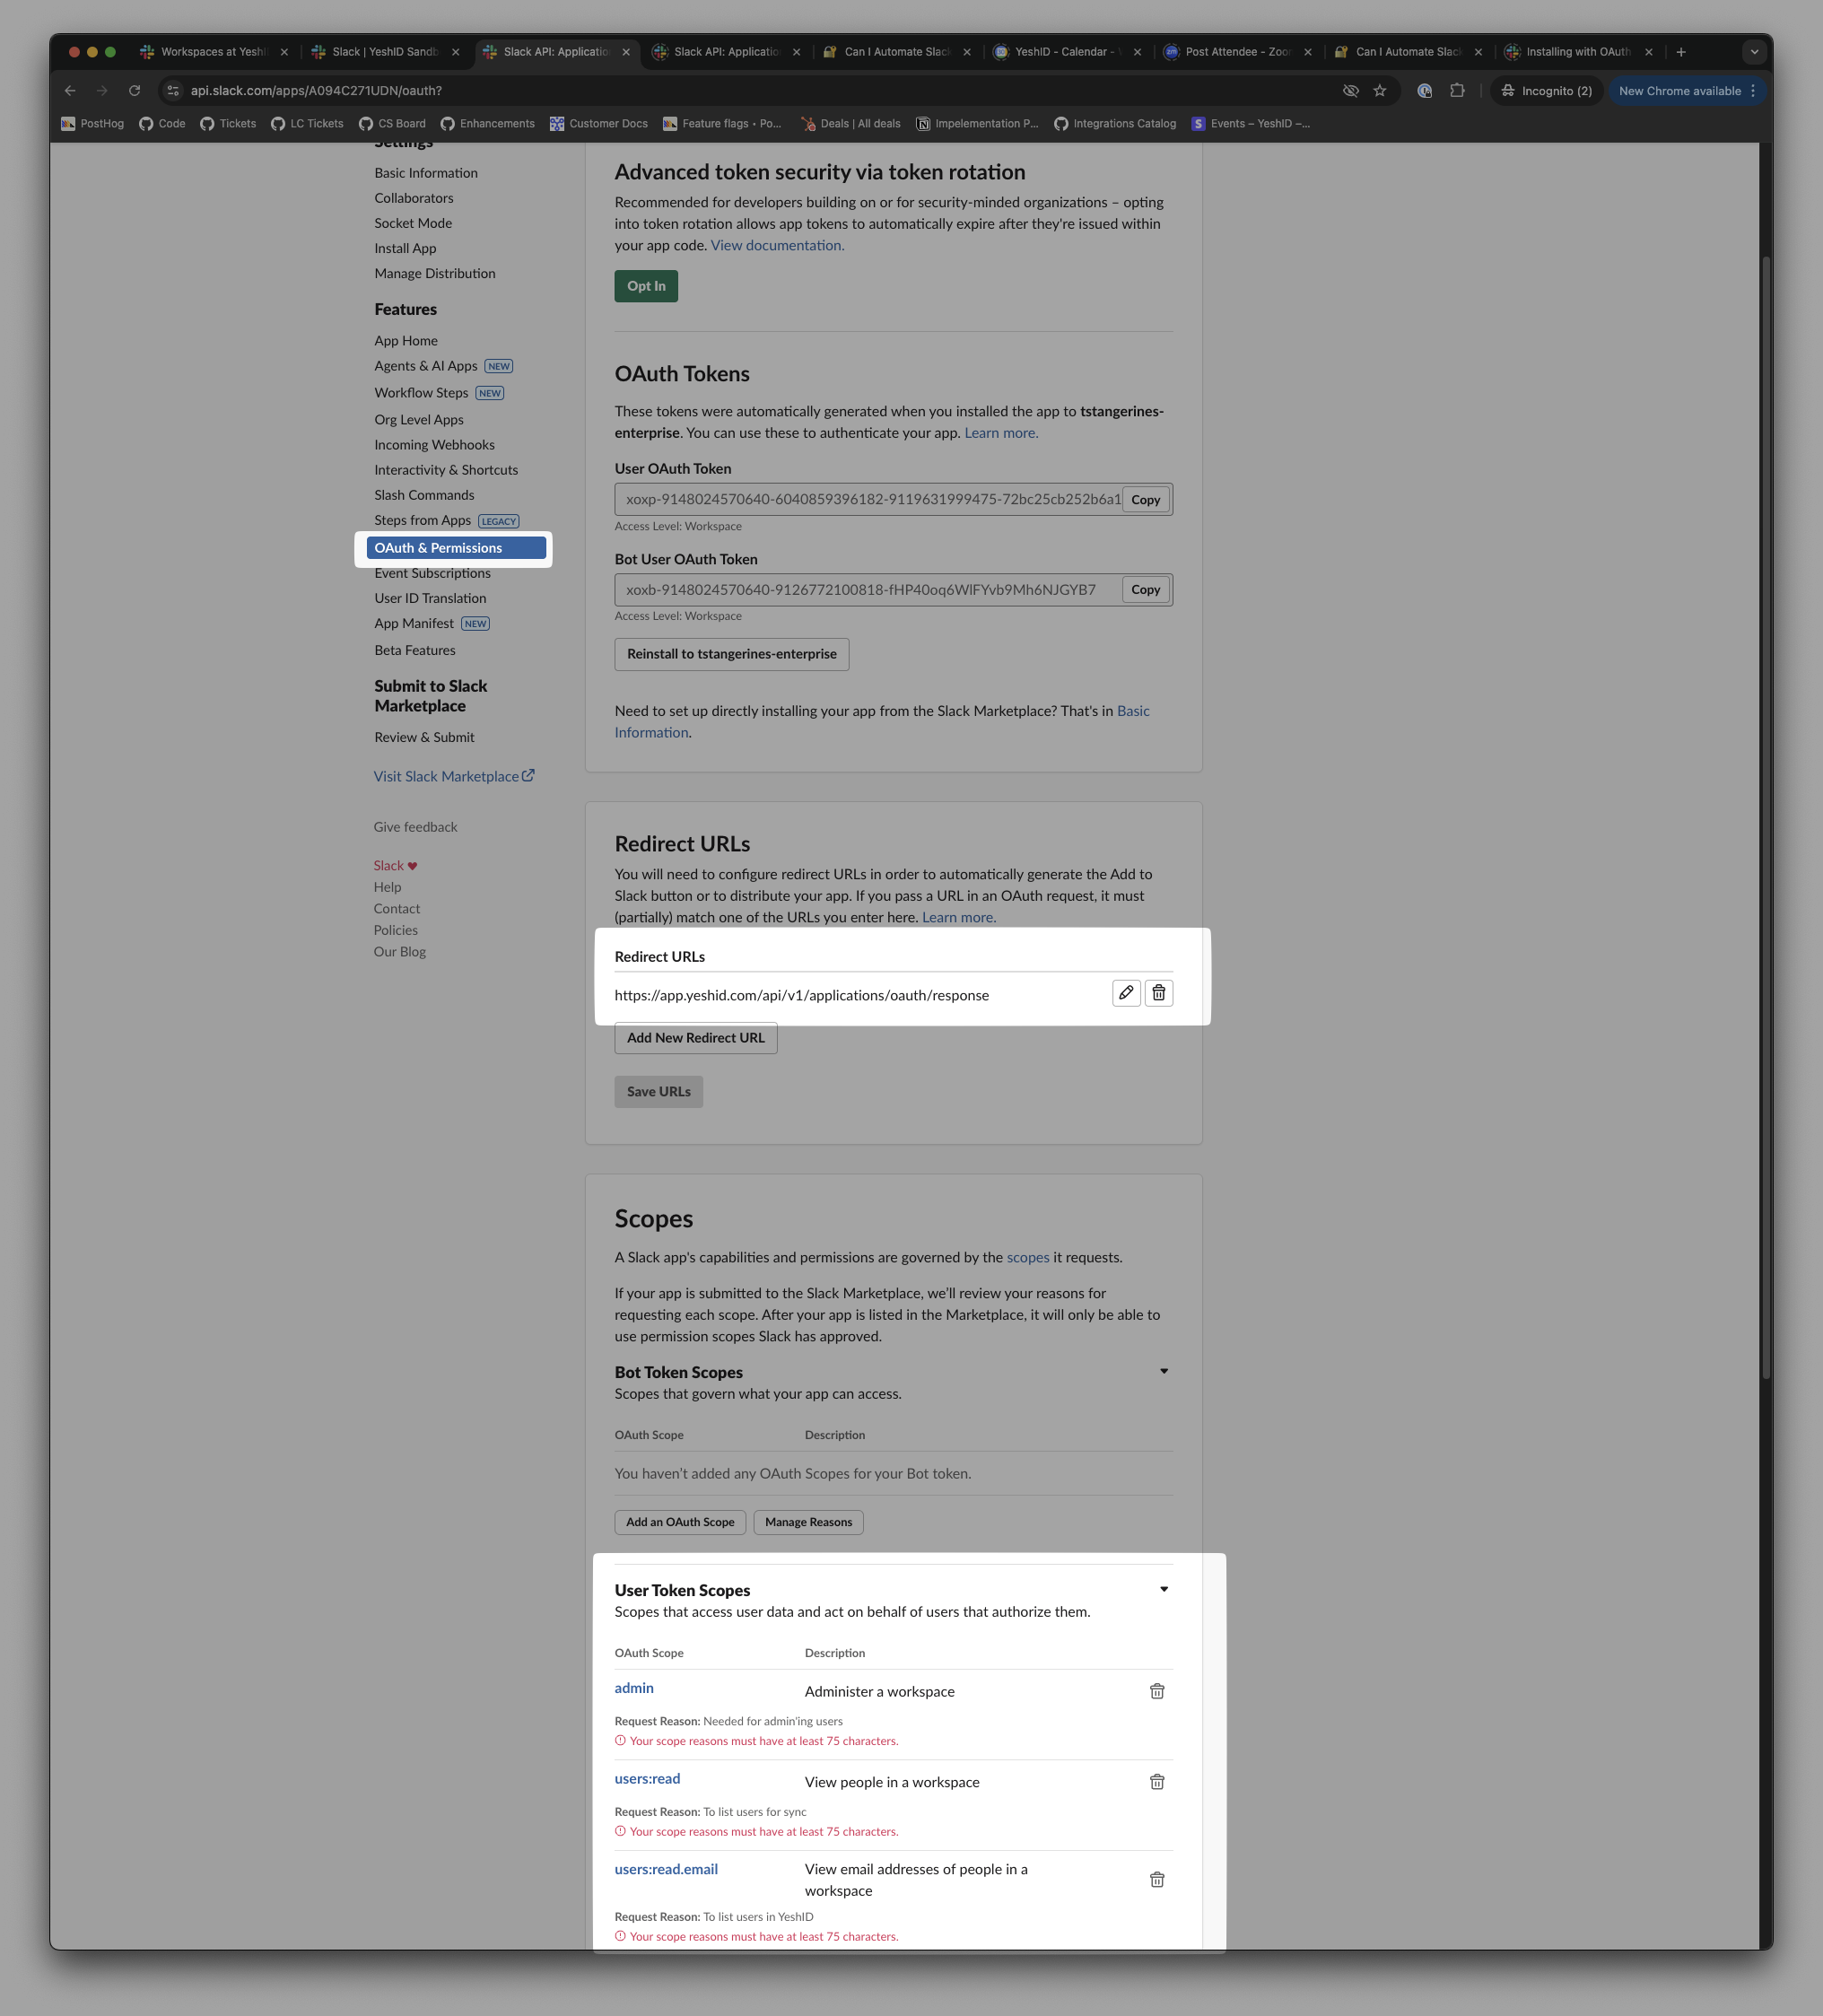
Task: Open the App Manifest page
Action: (414, 623)
